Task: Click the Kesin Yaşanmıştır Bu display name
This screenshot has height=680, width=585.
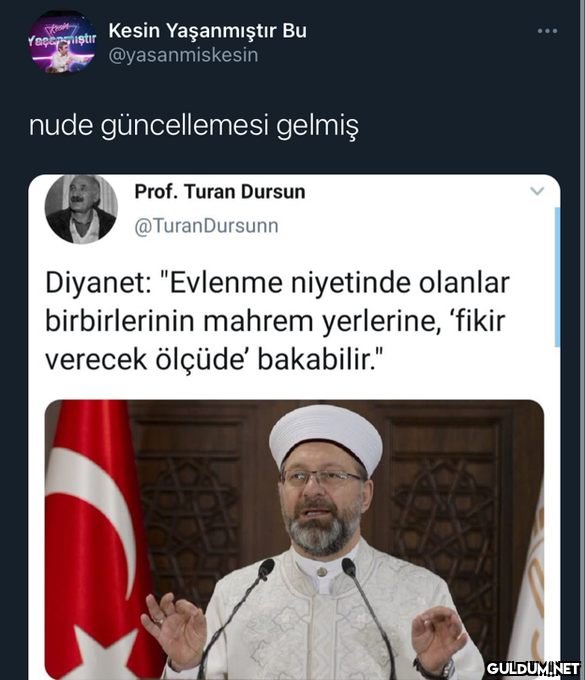Action: coord(207,30)
